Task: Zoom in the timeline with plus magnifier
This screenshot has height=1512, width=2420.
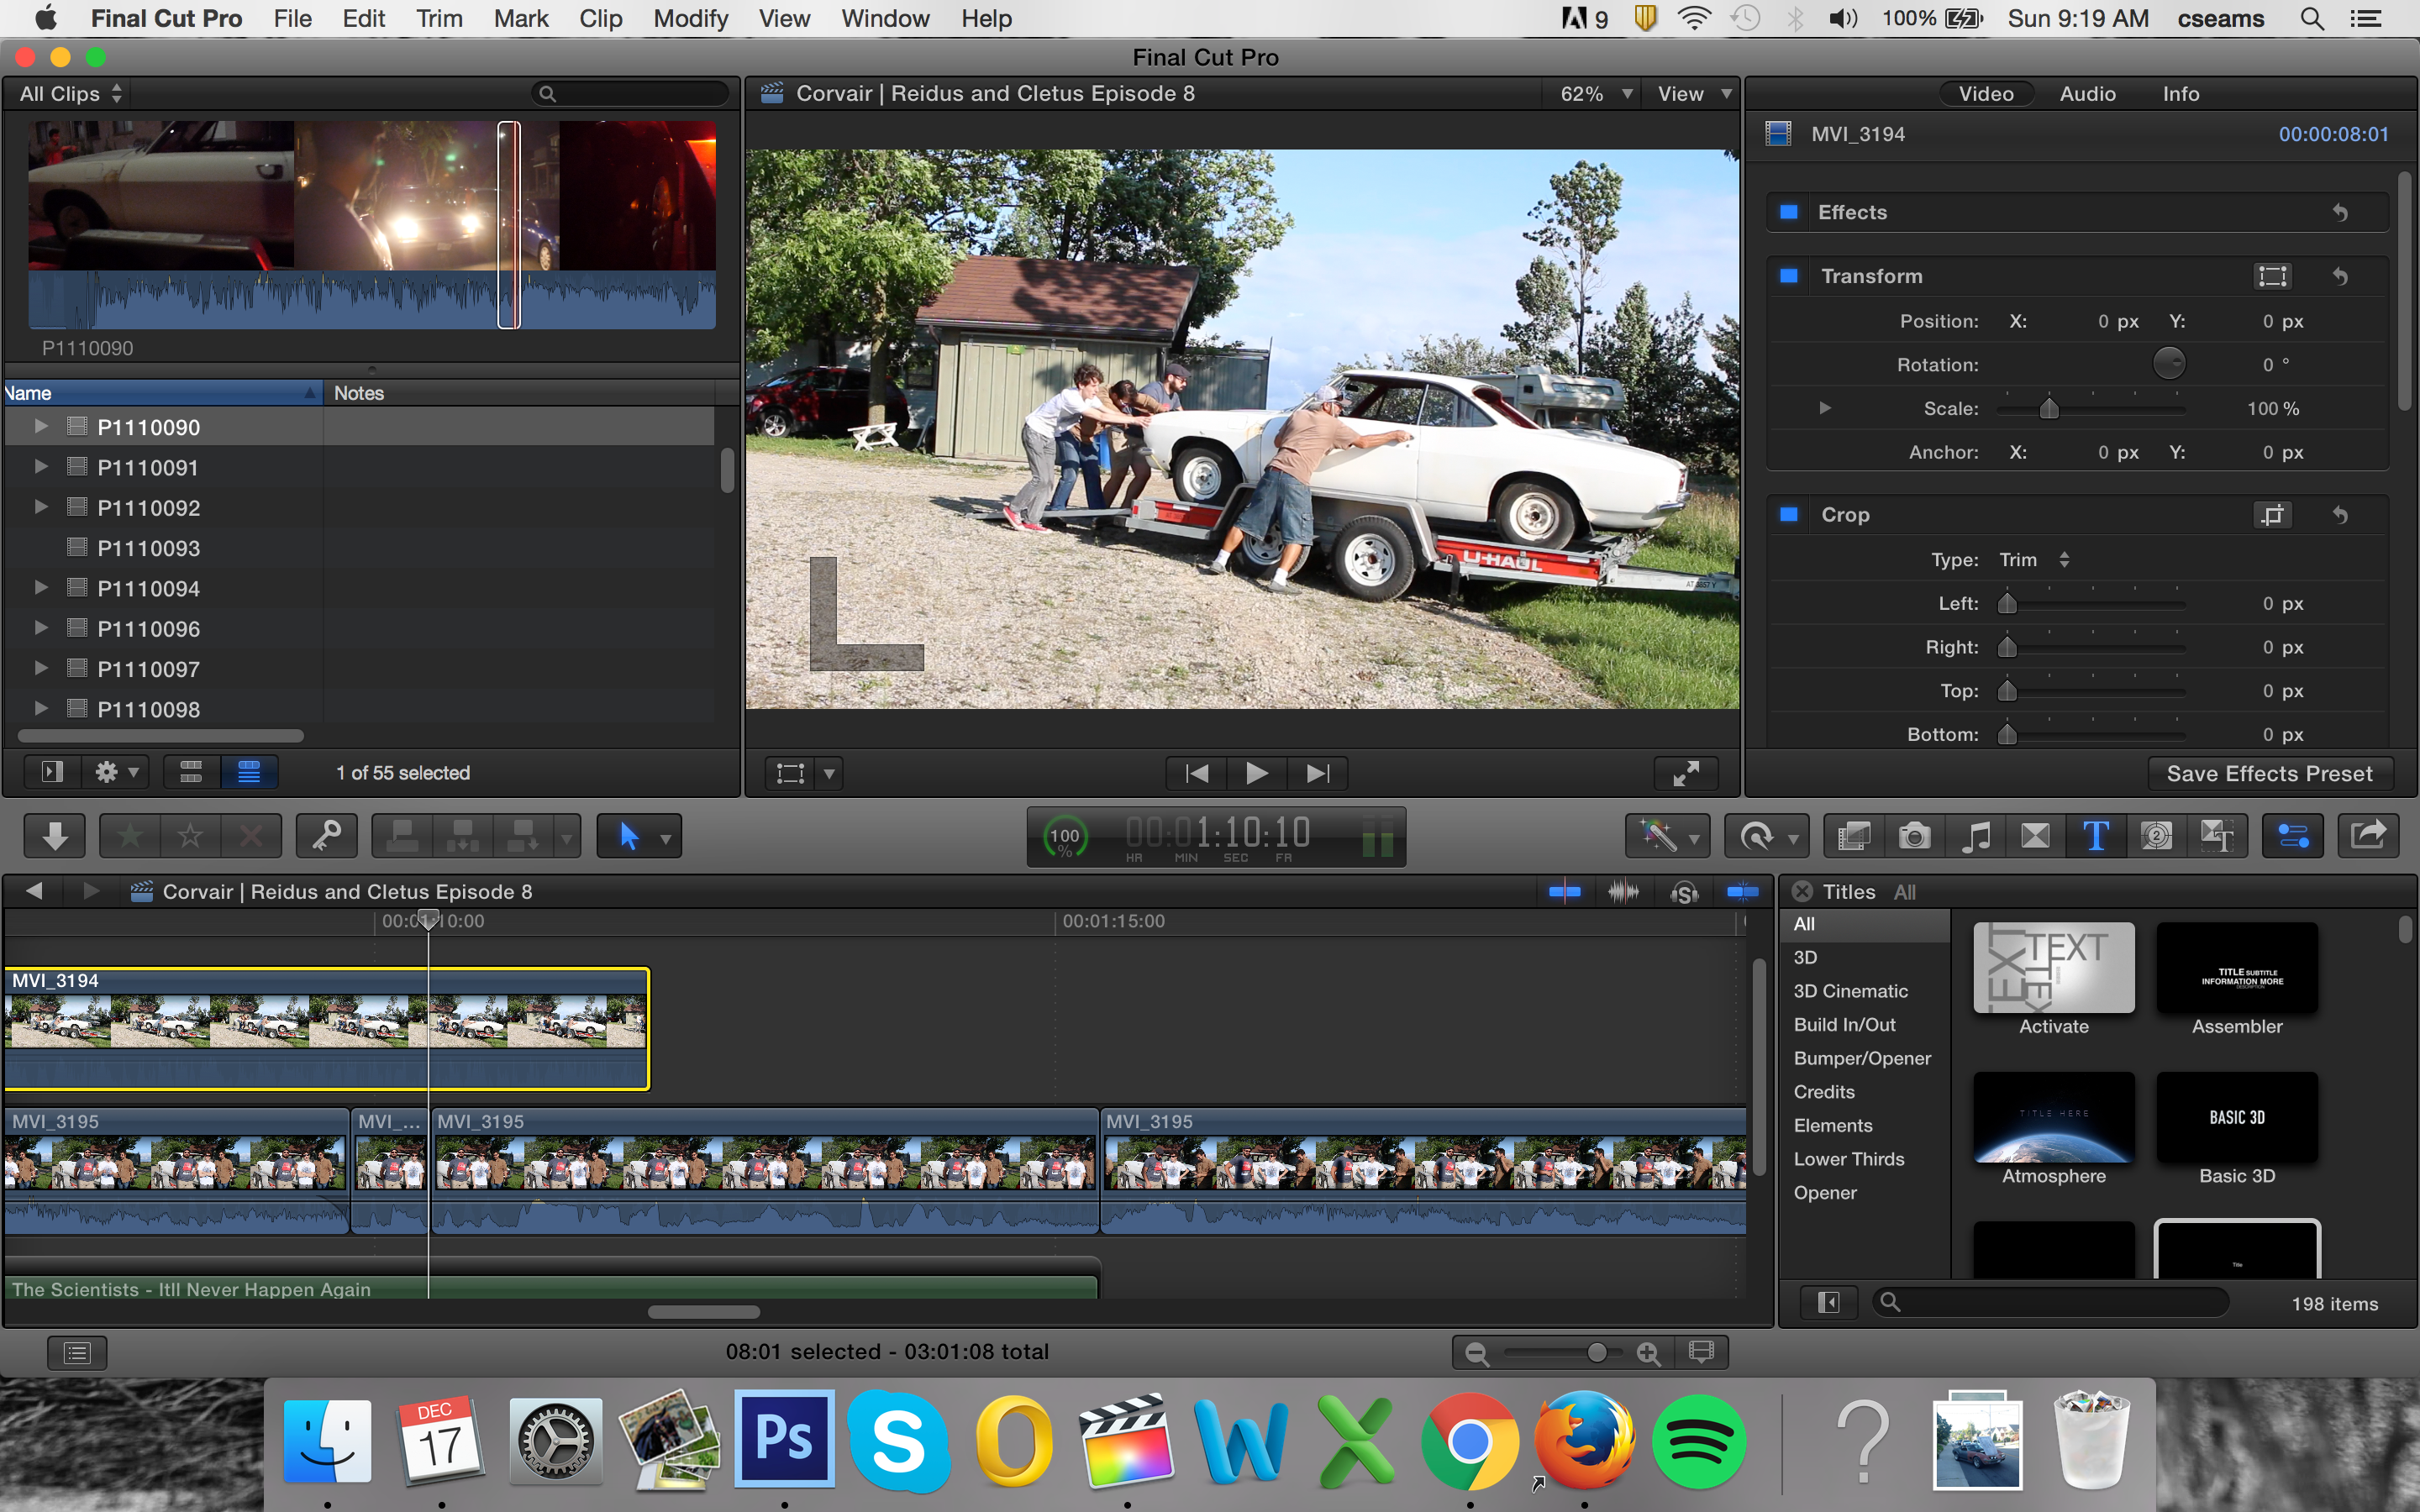Action: coord(1649,1353)
